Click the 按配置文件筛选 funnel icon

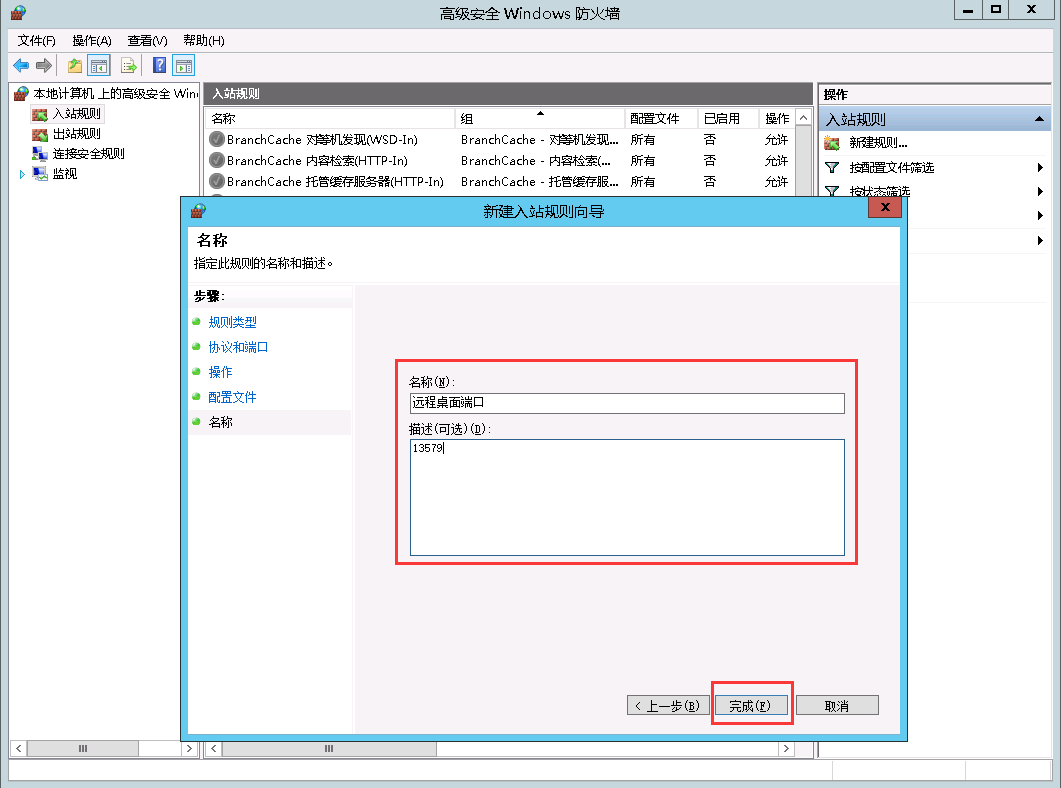832,168
